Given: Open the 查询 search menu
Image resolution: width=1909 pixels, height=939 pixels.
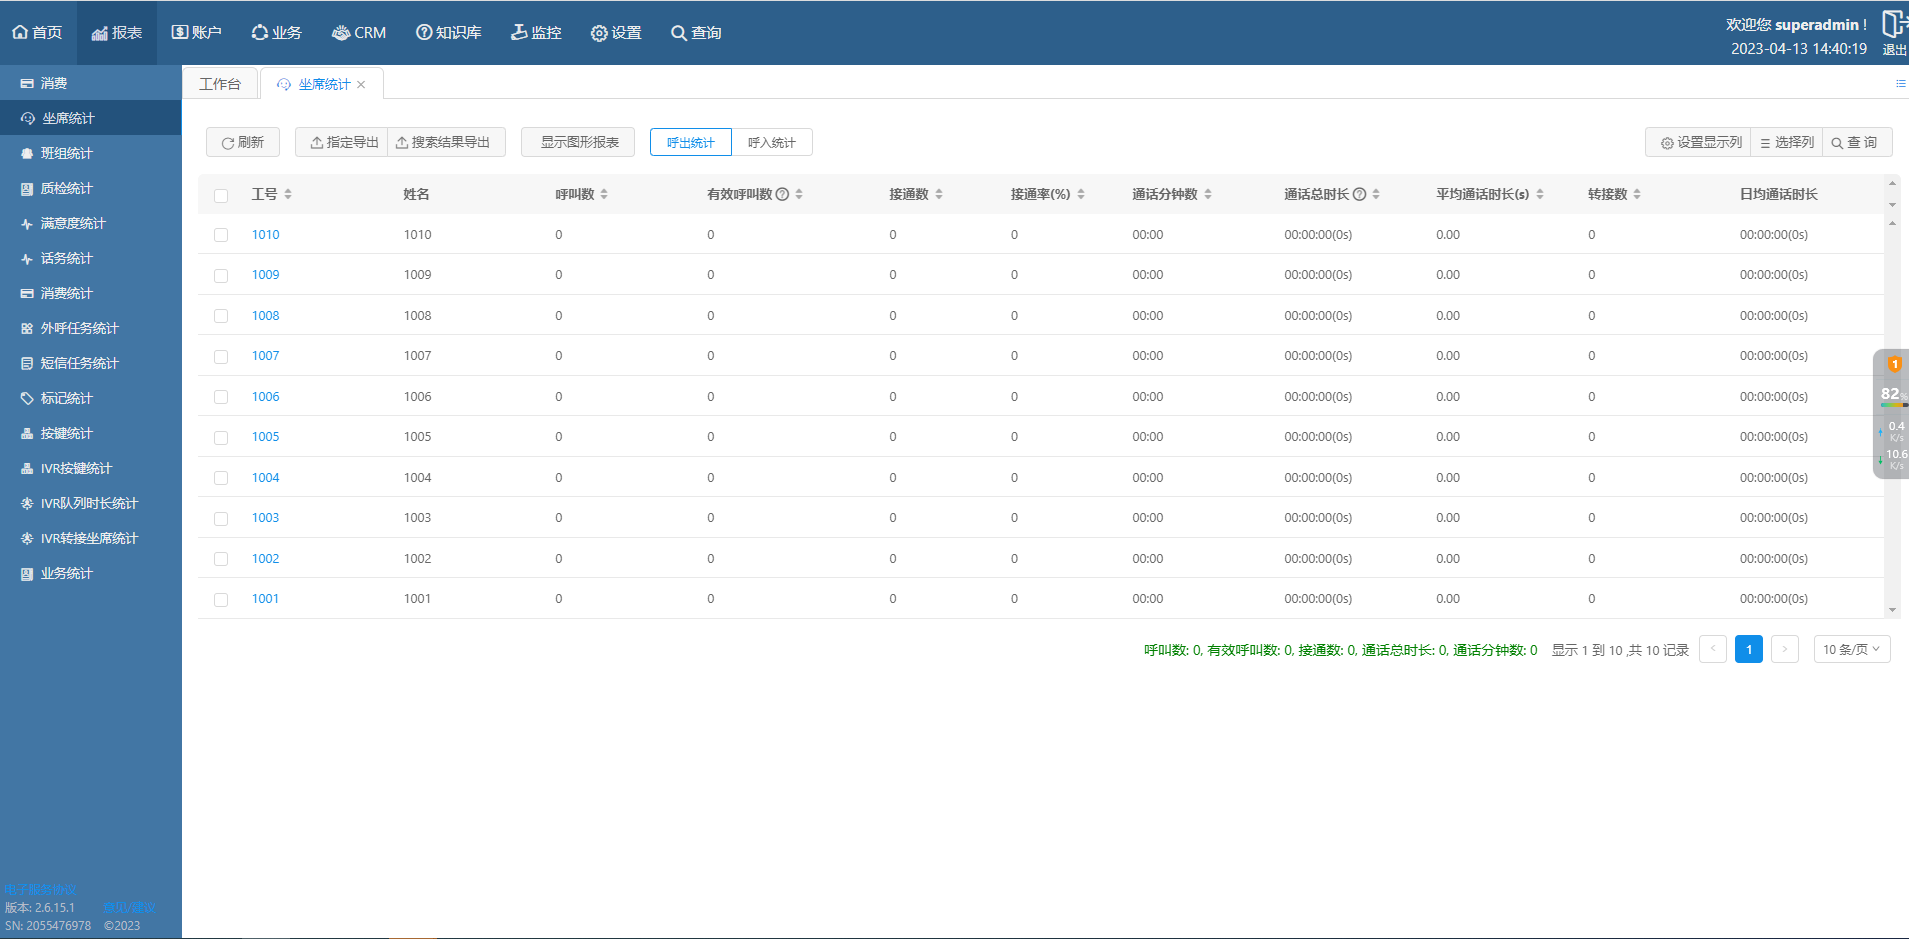Looking at the screenshot, I should (696, 33).
